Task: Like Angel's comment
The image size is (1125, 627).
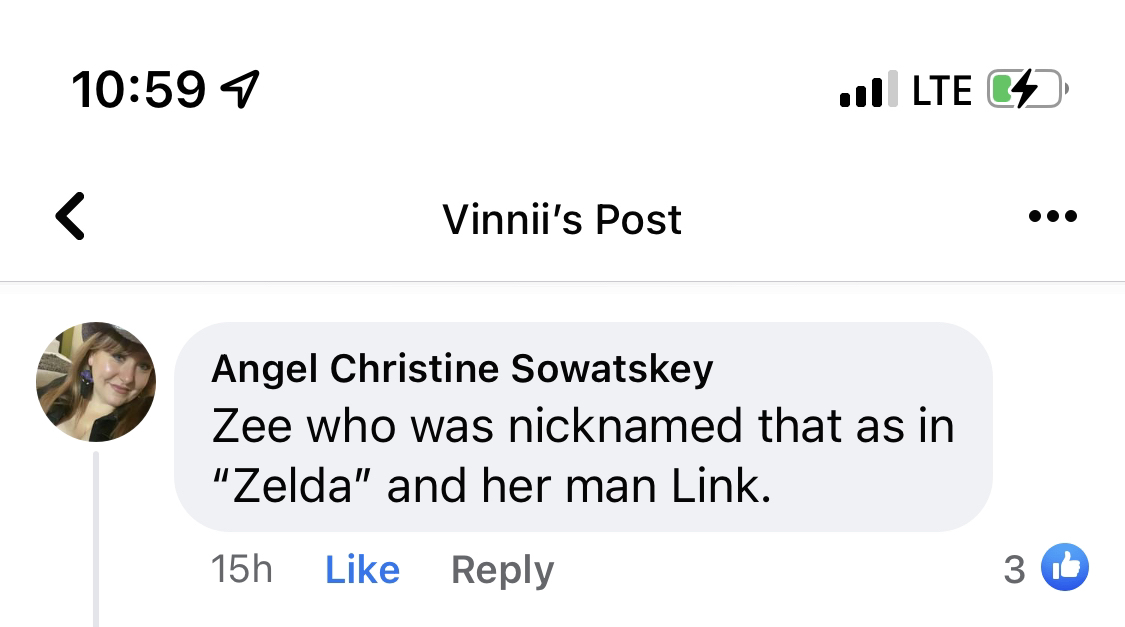Action: pyautogui.click(x=362, y=570)
